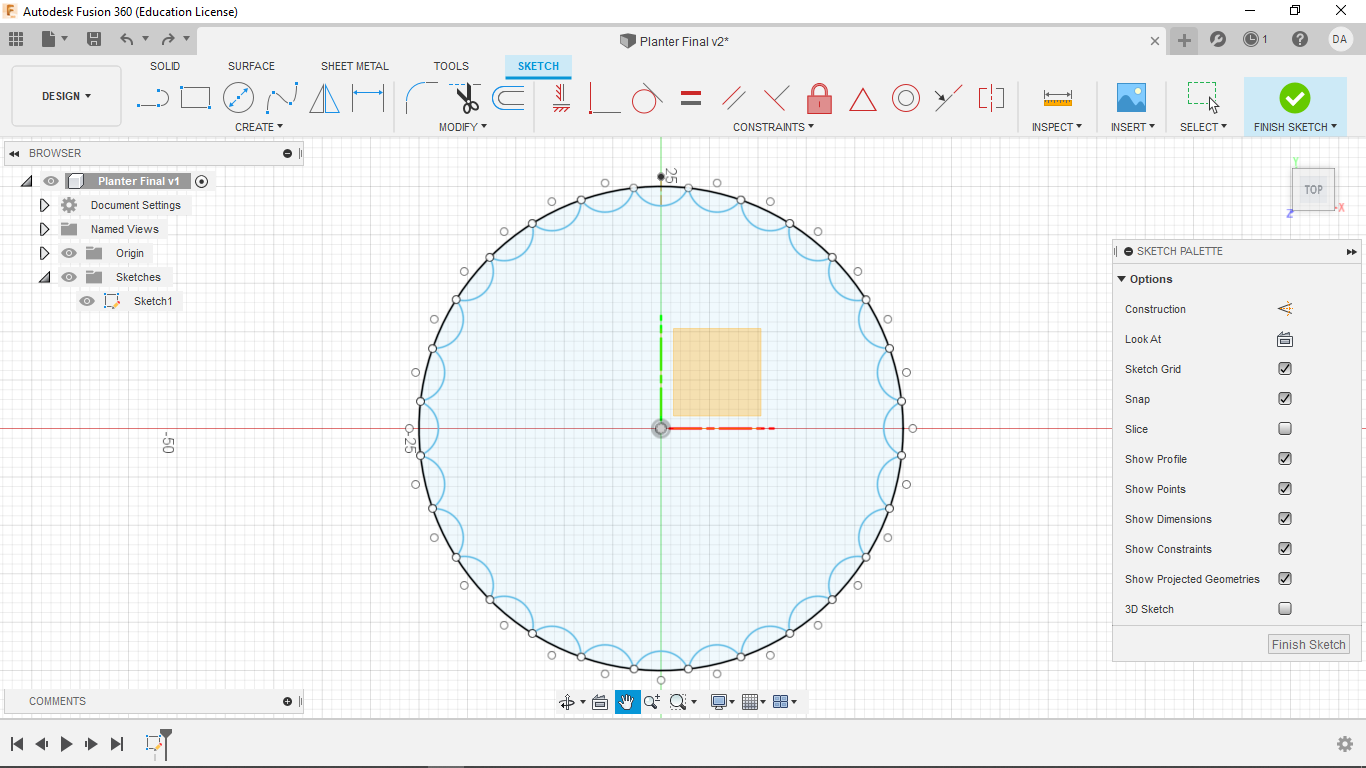Select the Mirror tool triangle icon
Screen dimensions: 1366x768
click(x=324, y=98)
